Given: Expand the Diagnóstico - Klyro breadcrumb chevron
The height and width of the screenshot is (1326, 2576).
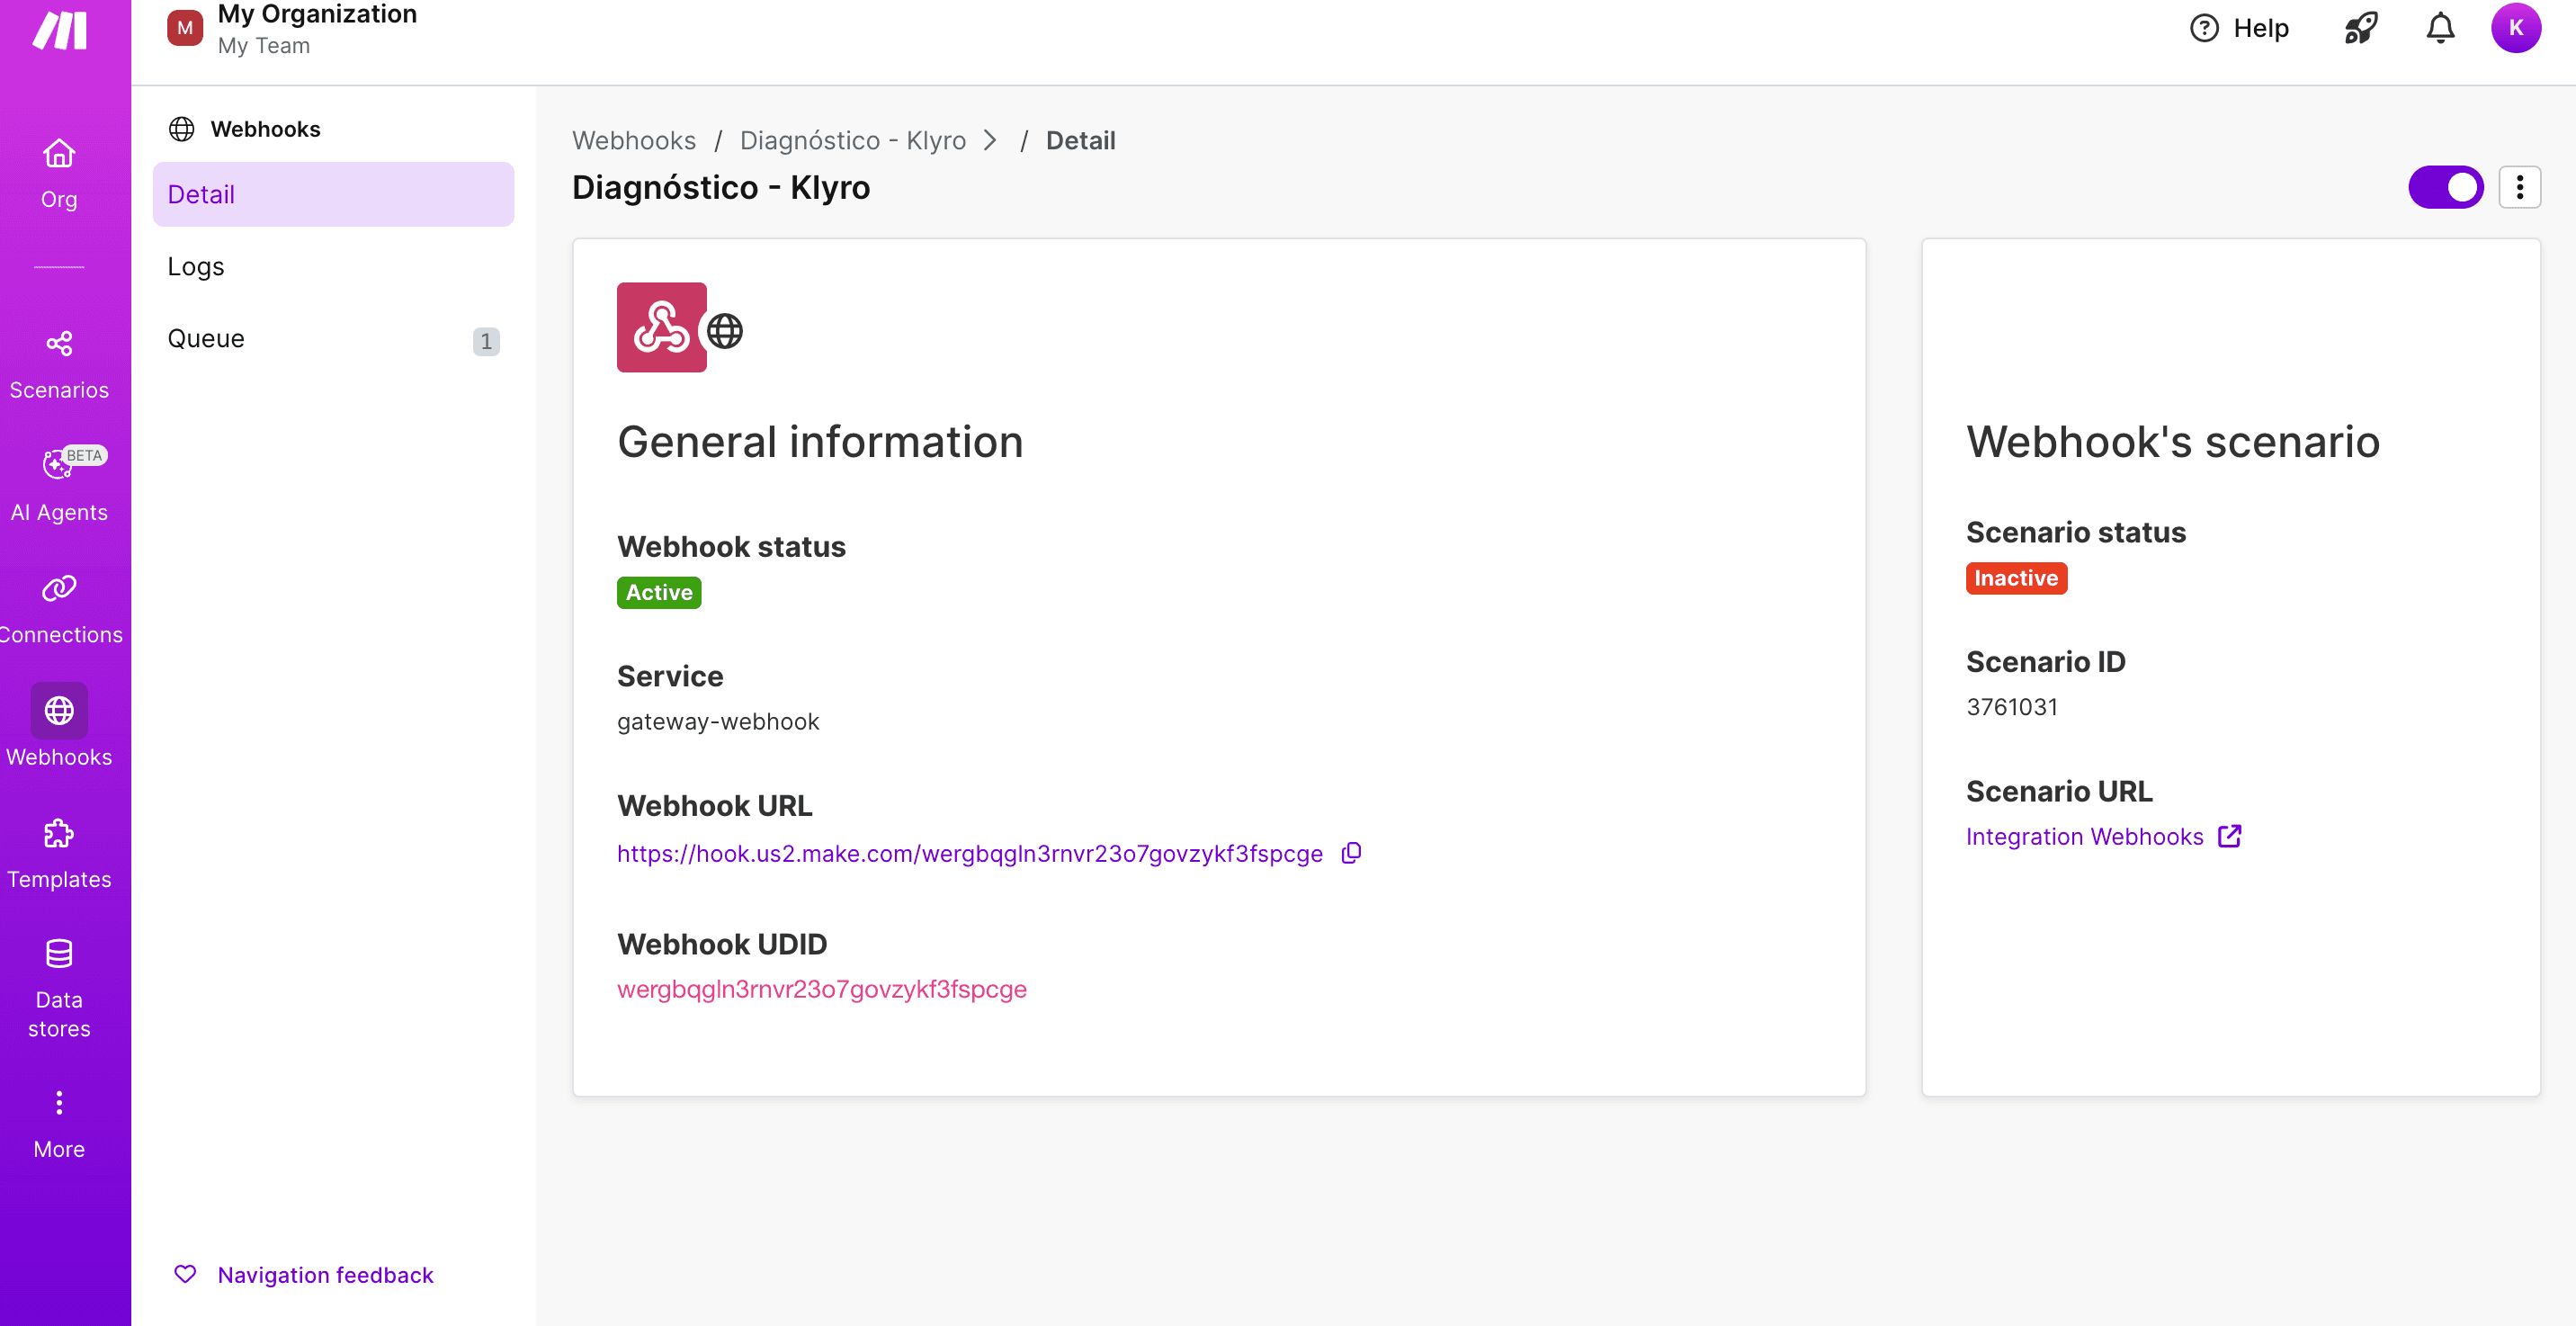Looking at the screenshot, I should pos(990,141).
